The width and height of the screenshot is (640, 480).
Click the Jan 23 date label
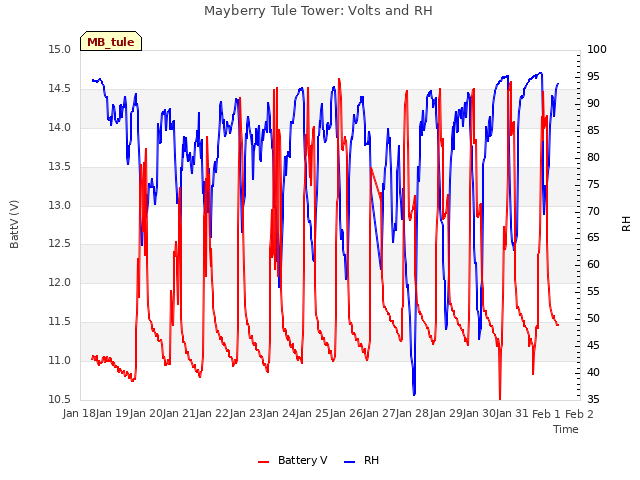(x=245, y=413)
